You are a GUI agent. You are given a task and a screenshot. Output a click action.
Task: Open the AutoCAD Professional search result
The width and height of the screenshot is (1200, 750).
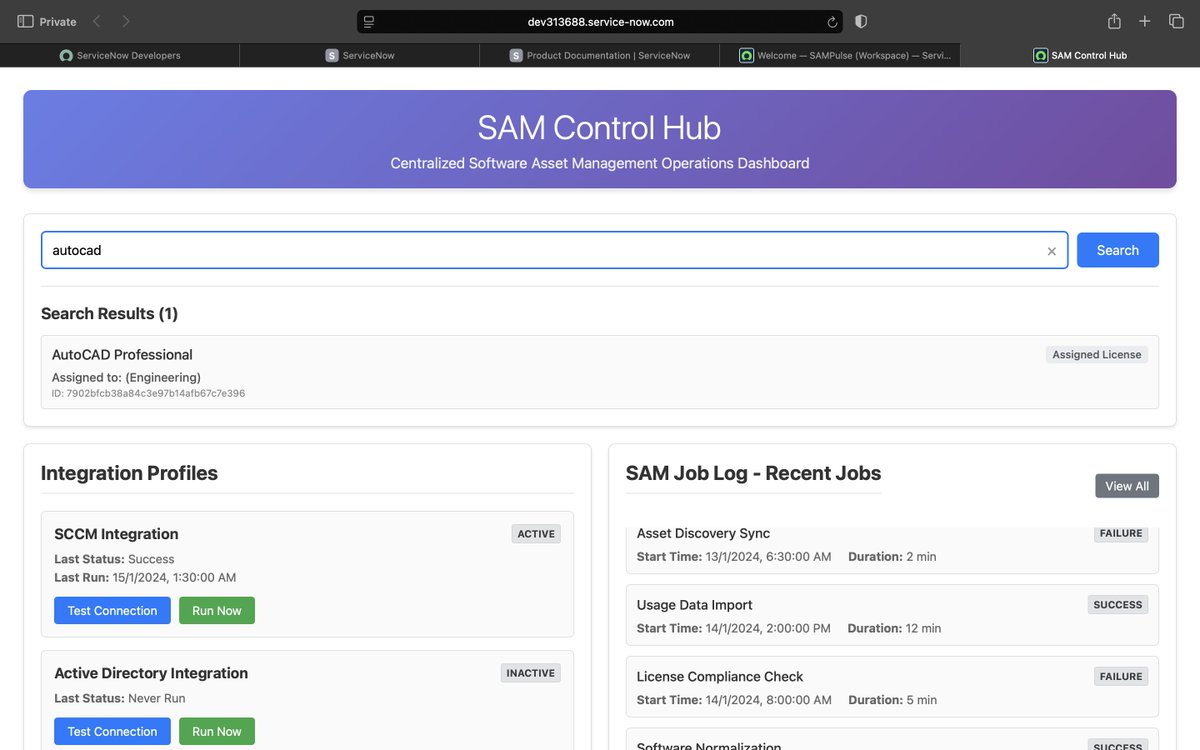point(600,372)
